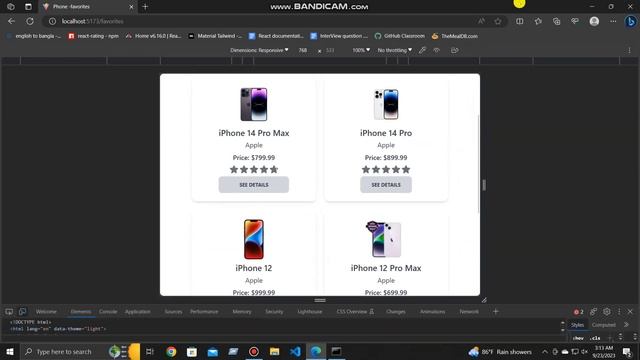This screenshot has height=360, width=640.
Task: Open DevTools settings gear icon
Action: pos(607,311)
